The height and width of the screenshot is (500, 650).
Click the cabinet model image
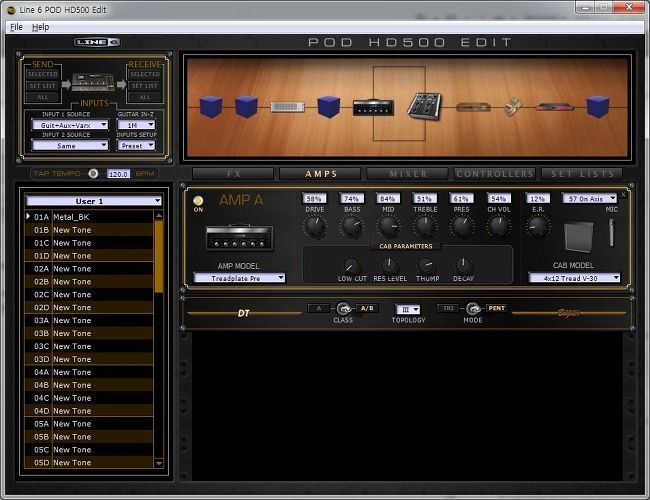pos(579,238)
